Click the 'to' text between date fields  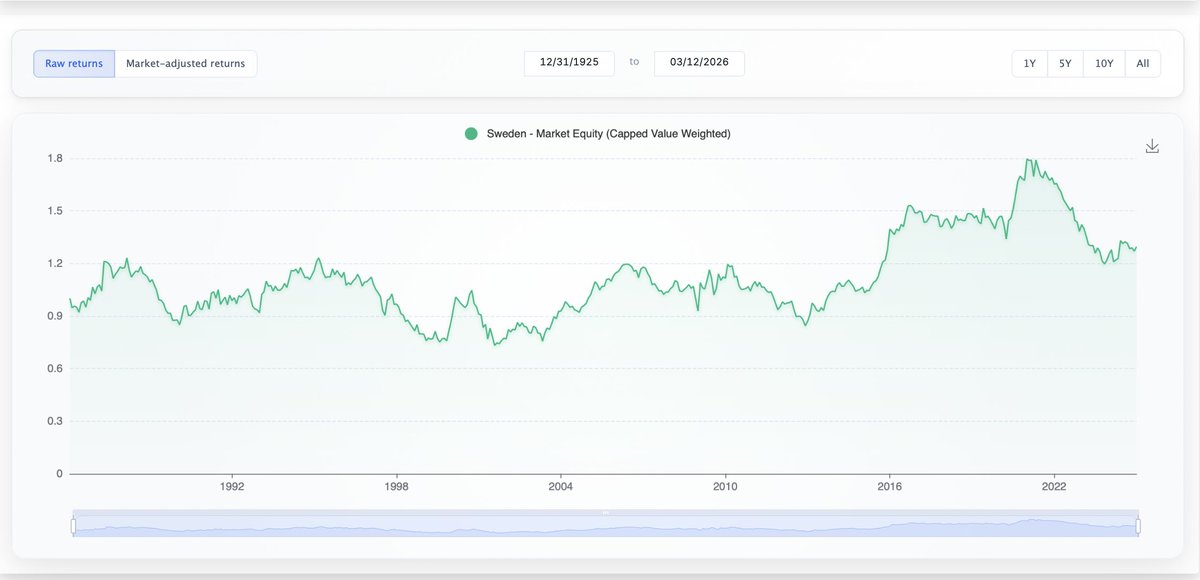point(634,62)
